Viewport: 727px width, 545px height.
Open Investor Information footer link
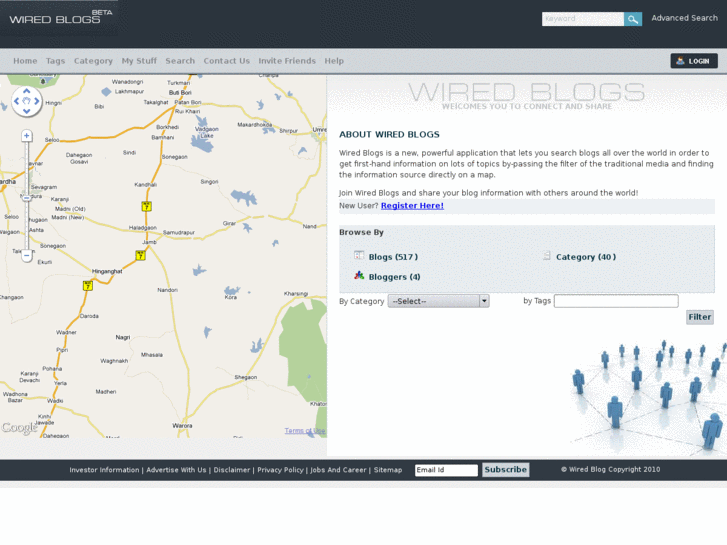click(x=104, y=470)
